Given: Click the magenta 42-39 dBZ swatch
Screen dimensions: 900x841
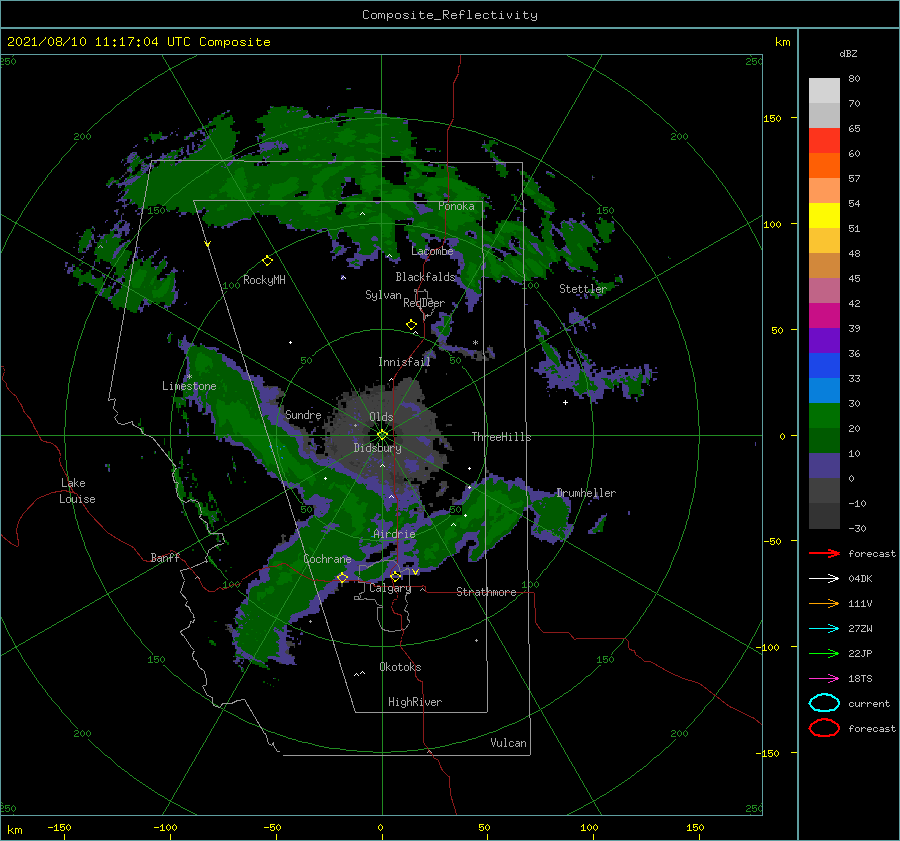Looking at the screenshot, I should [824, 316].
